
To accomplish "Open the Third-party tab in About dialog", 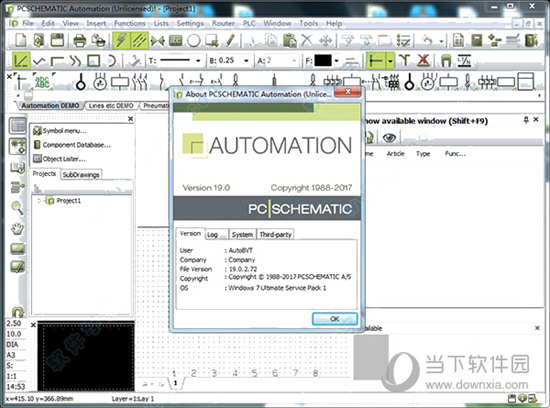I will [275, 235].
